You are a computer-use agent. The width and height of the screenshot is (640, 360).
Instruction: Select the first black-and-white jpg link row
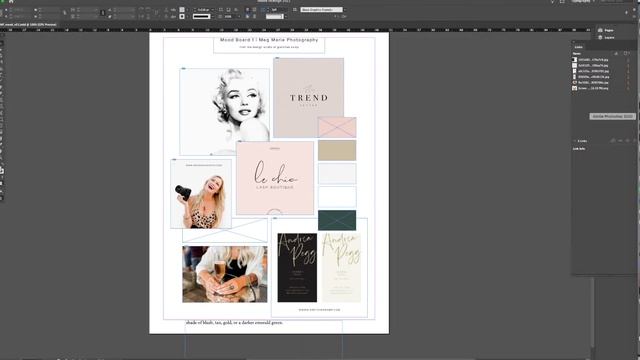click(x=601, y=60)
